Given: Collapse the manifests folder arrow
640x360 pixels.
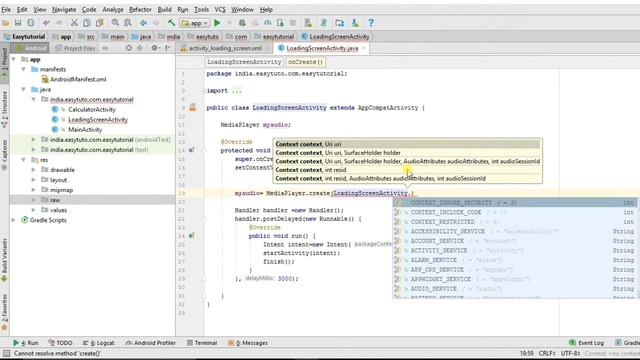Looking at the screenshot, I should coord(23,69).
